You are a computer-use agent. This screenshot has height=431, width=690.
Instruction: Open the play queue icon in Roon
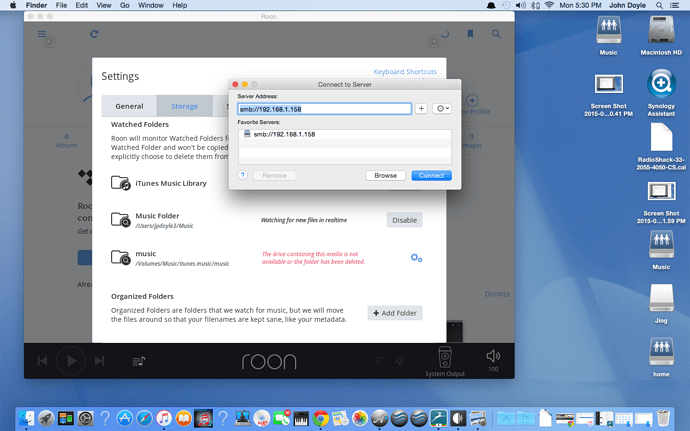(139, 361)
